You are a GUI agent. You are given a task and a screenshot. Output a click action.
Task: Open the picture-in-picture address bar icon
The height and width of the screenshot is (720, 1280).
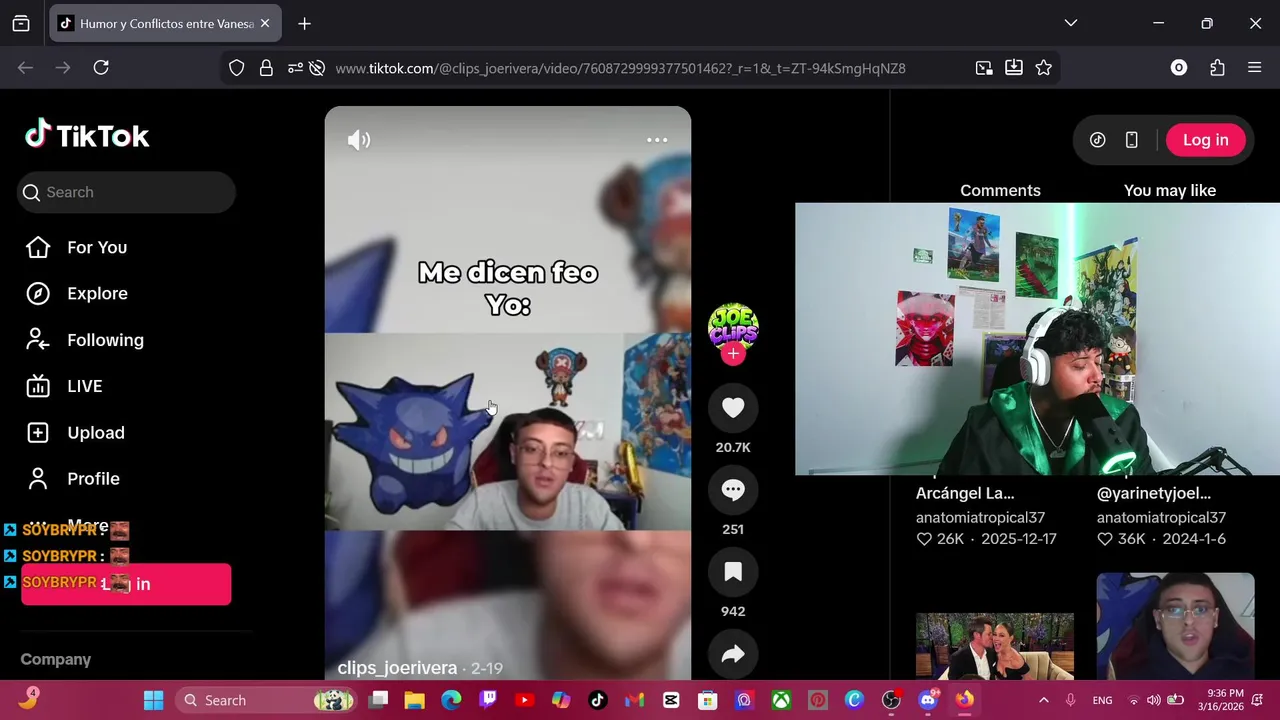[984, 68]
